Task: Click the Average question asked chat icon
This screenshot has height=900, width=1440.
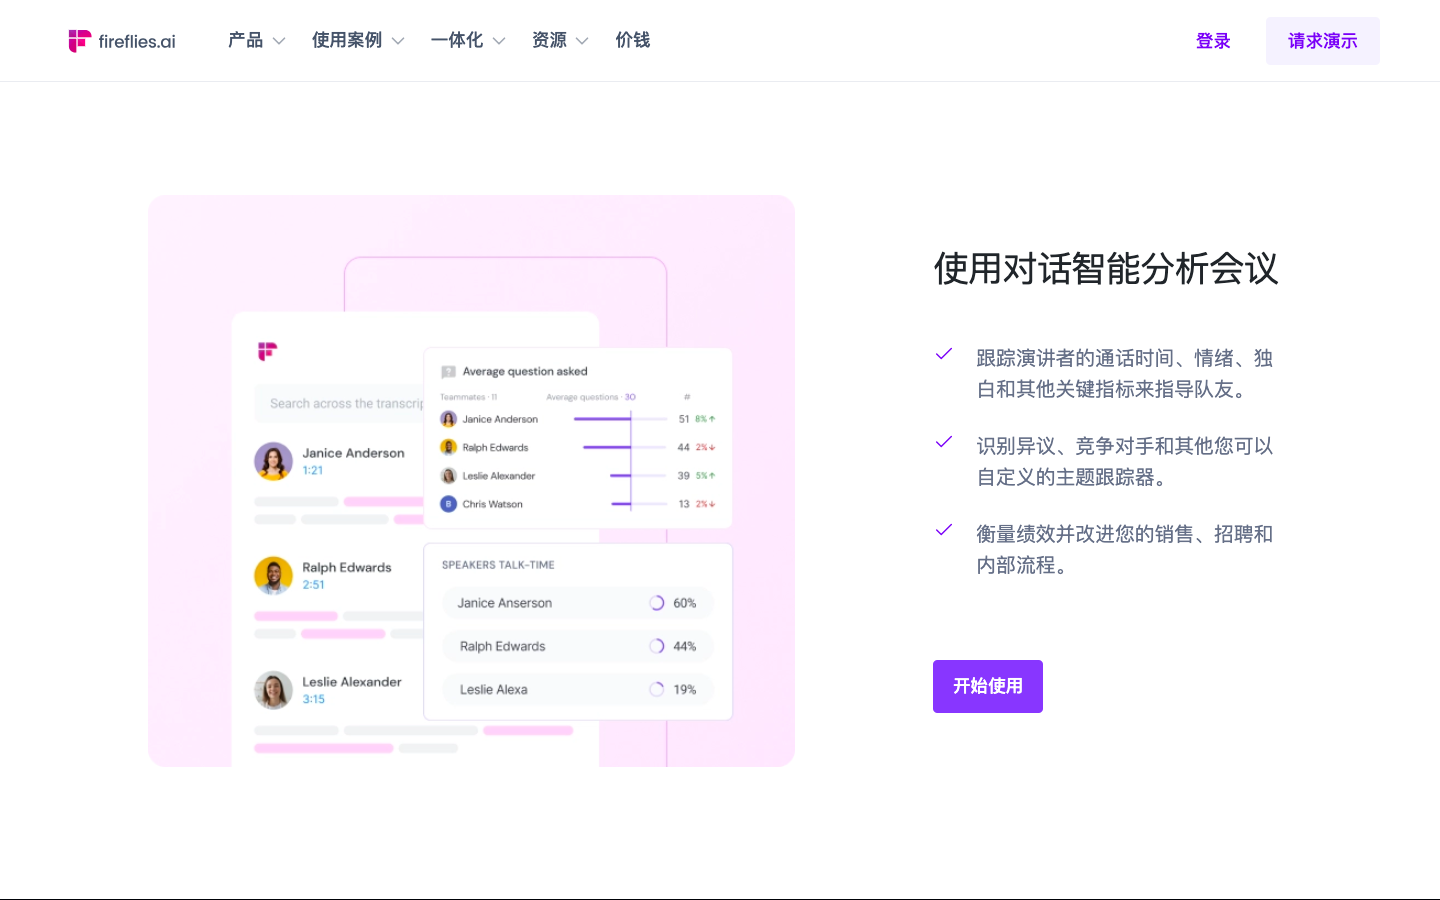Action: point(448,372)
